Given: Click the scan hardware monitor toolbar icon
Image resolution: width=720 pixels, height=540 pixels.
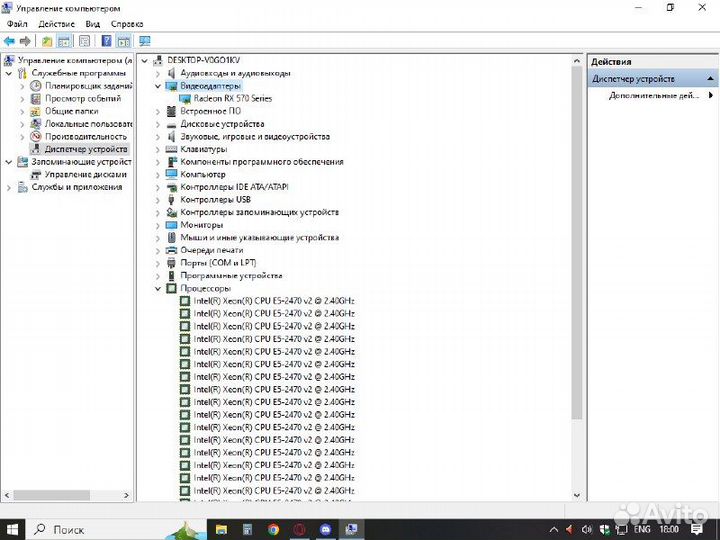Looking at the screenshot, I should pos(144,41).
